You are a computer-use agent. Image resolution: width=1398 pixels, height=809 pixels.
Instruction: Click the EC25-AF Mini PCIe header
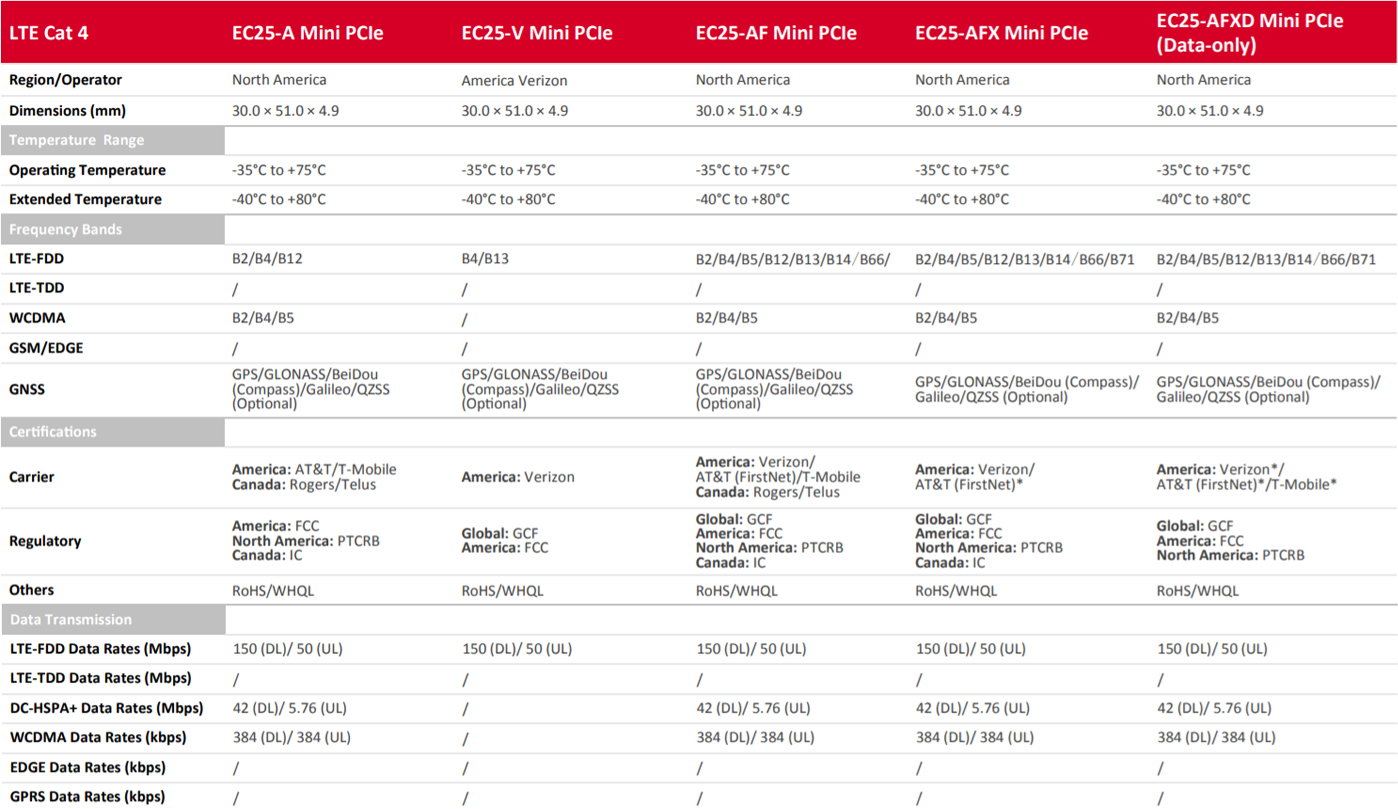pos(776,33)
